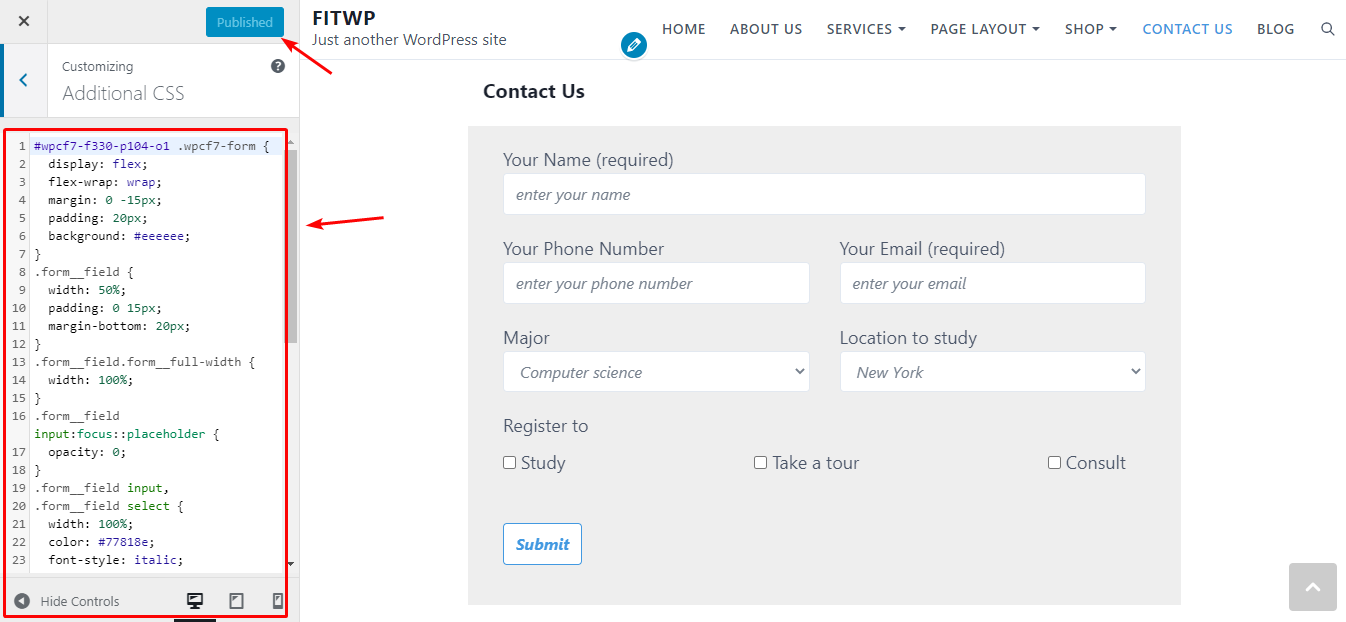Viewport: 1346px width, 622px height.
Task: Go to the Blog menu item
Action: tap(1275, 29)
